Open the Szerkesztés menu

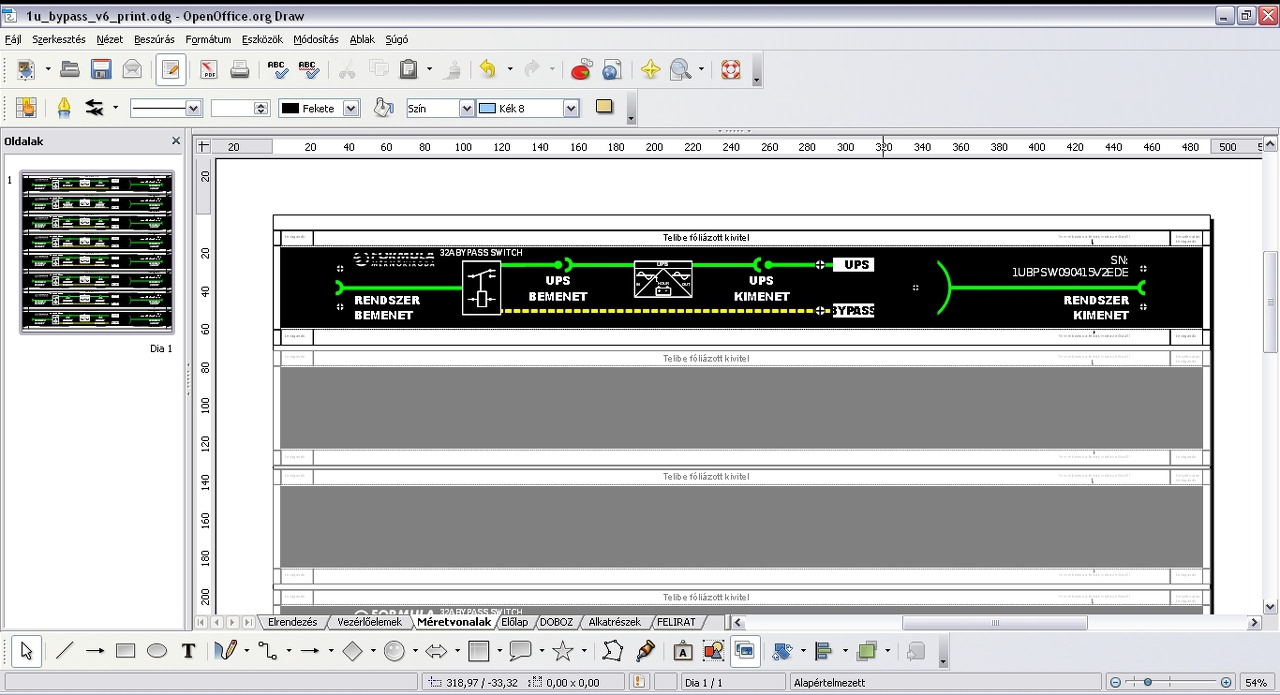(59, 40)
